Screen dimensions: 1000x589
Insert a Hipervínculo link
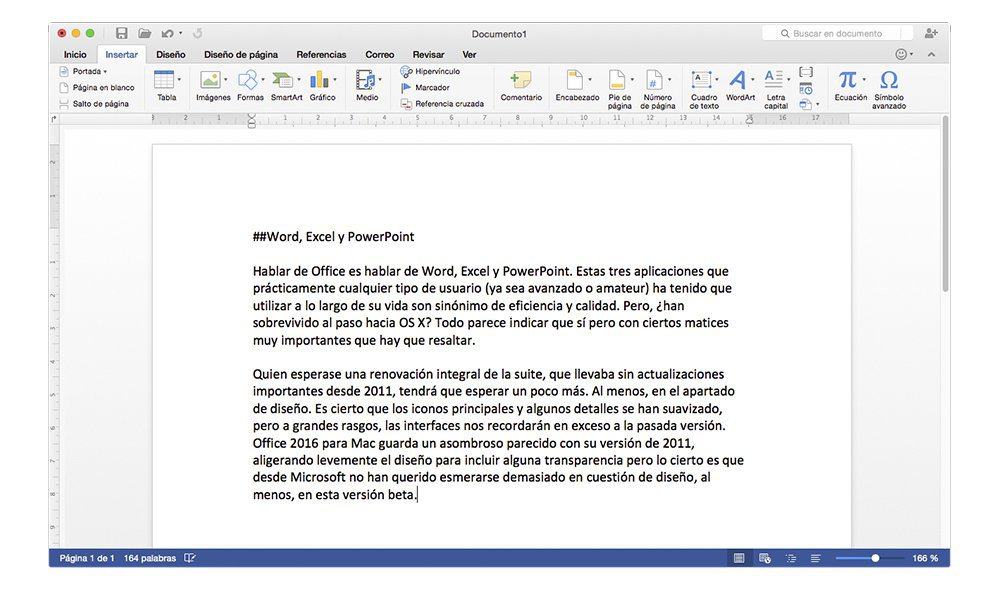[x=430, y=71]
